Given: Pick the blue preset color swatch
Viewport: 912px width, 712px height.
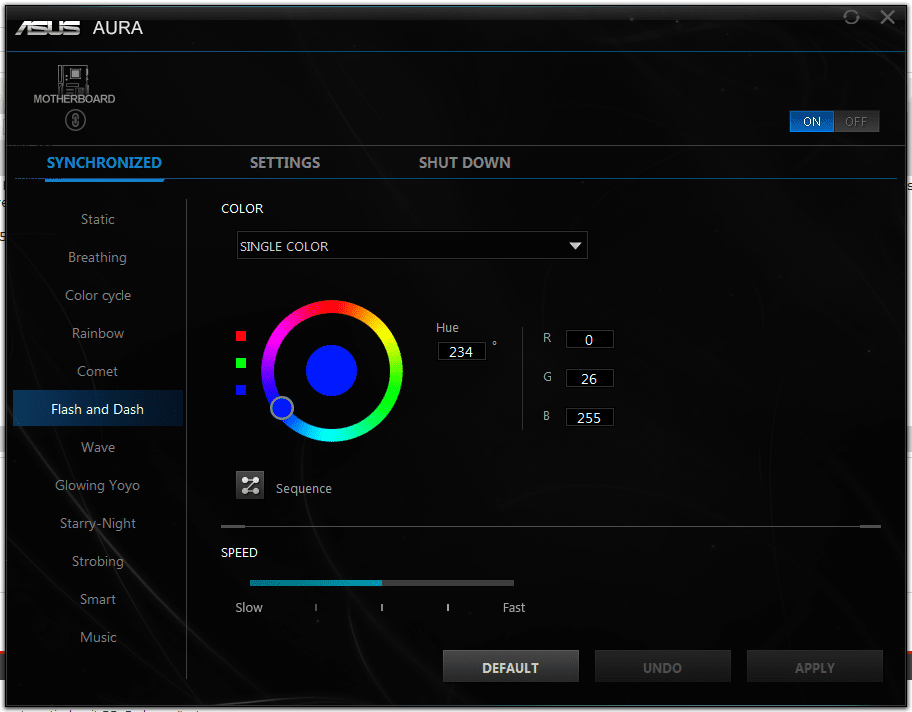Looking at the screenshot, I should 241,390.
